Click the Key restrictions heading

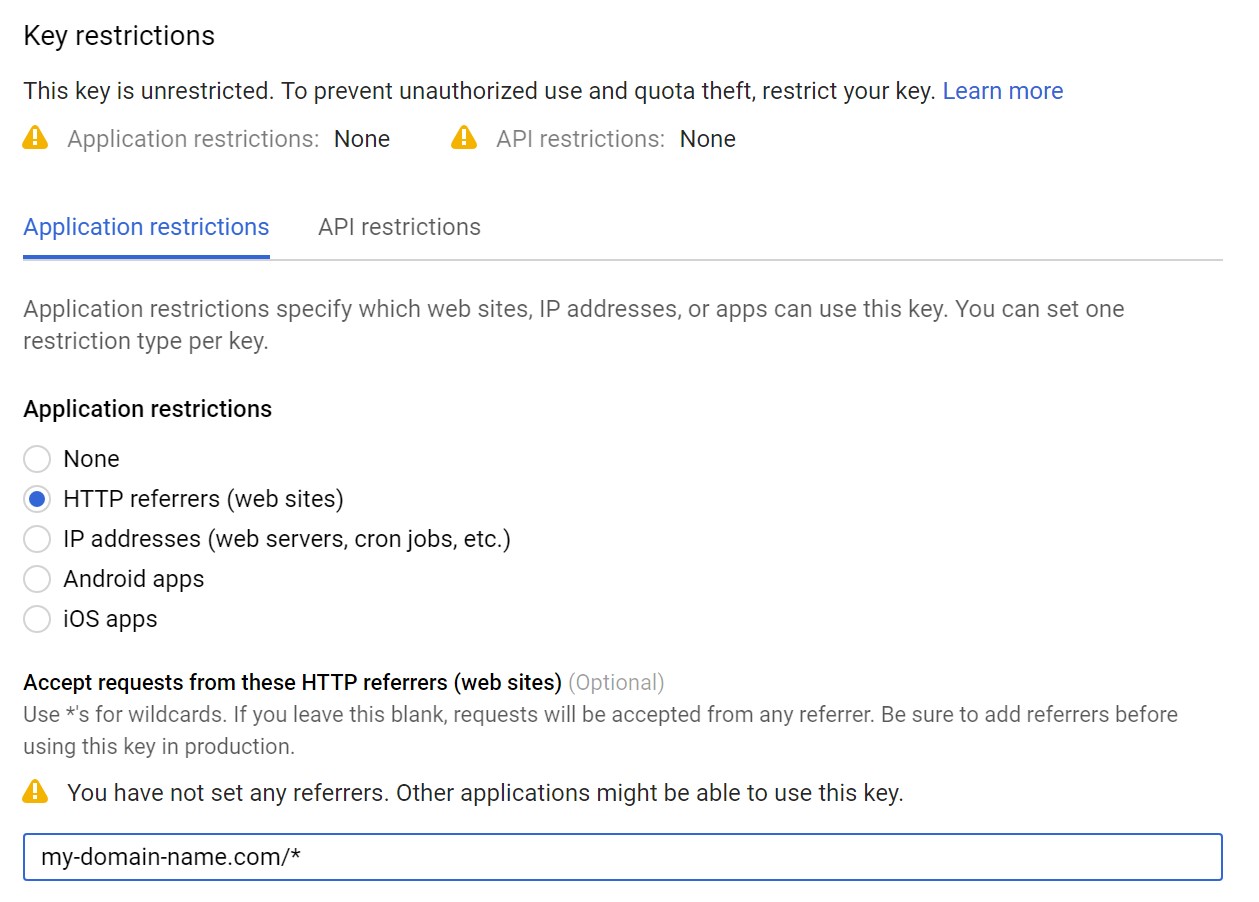click(x=119, y=36)
